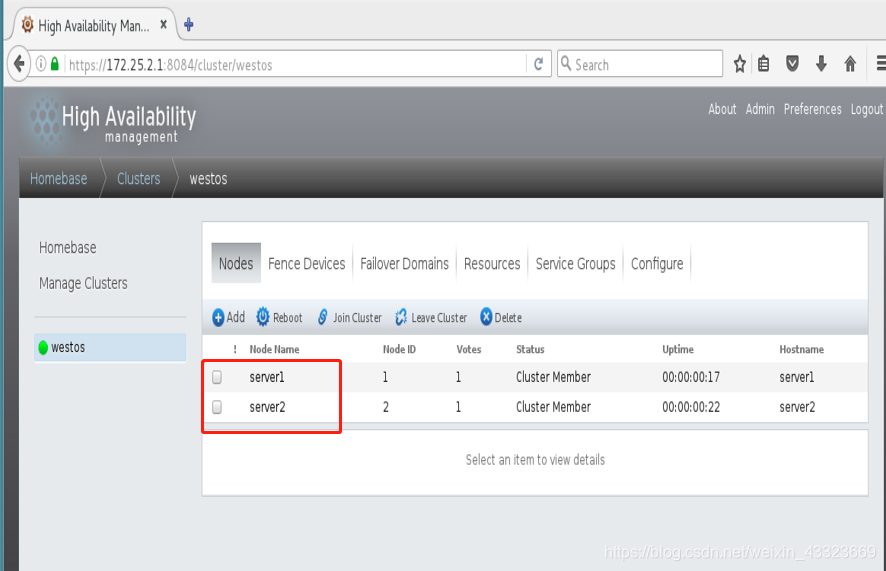This screenshot has height=571, width=886.
Task: Sort by the Status column header
Action: 530,349
